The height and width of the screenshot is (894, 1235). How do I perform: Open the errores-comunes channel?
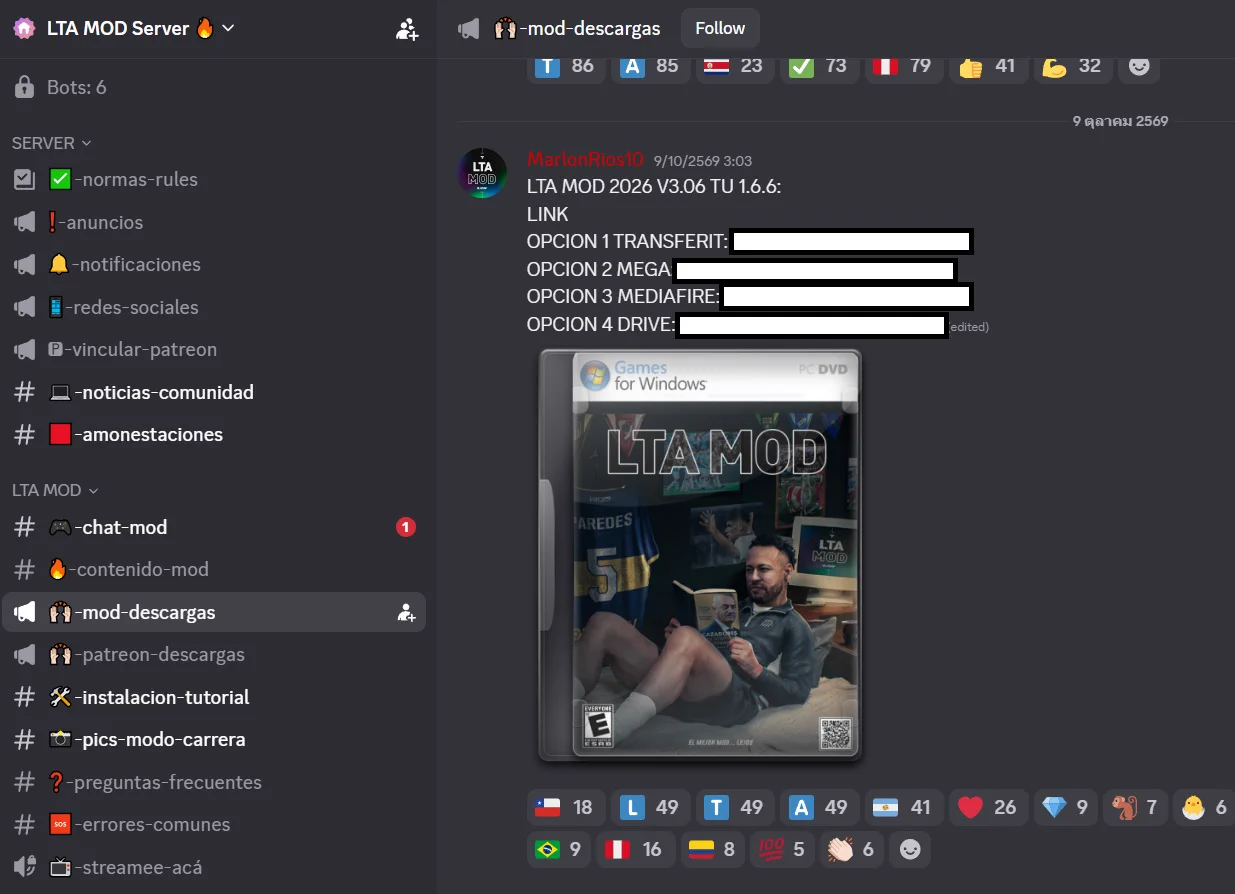214,824
